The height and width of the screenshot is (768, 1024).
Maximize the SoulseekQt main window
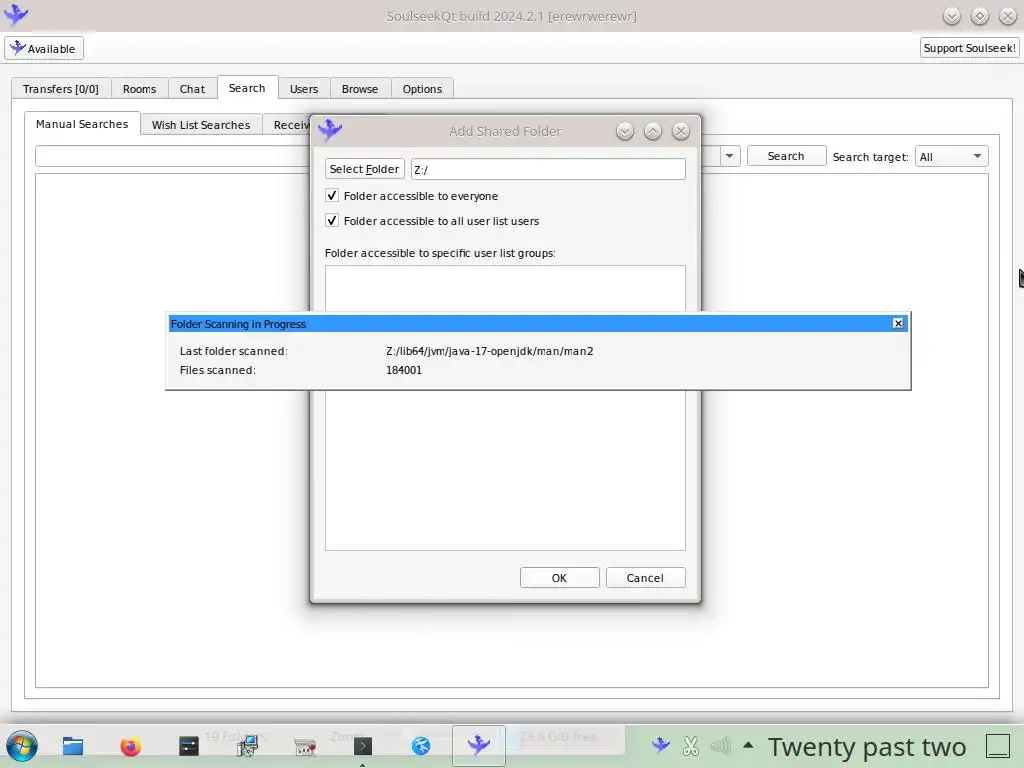980,16
